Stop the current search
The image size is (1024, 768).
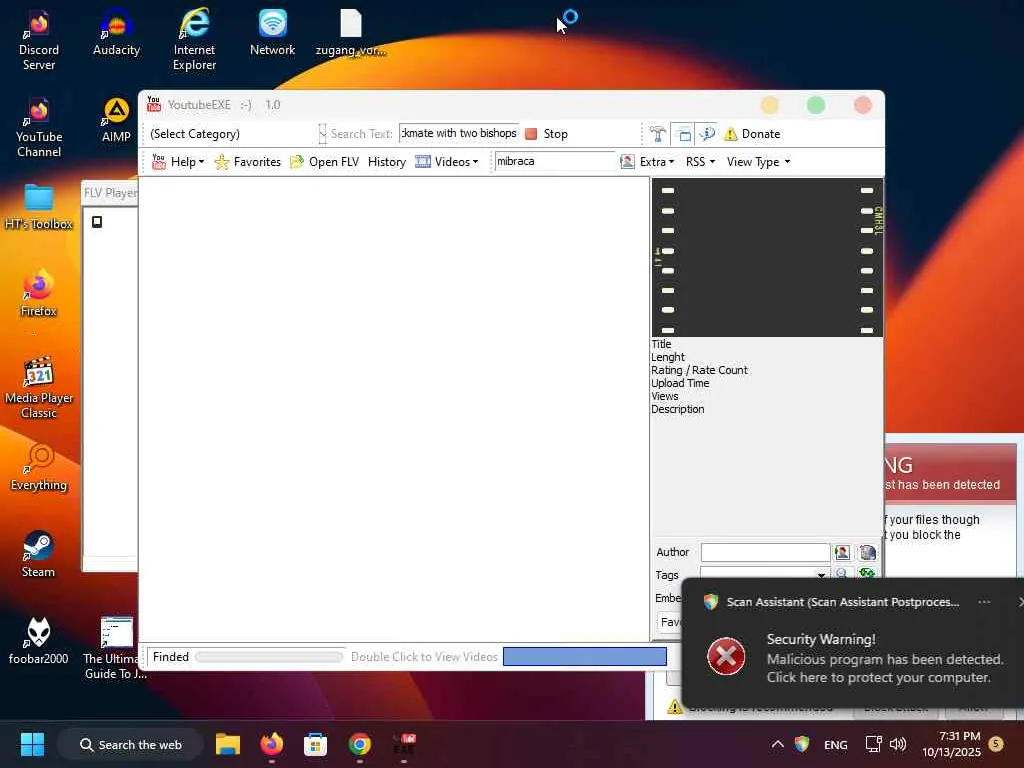(547, 134)
